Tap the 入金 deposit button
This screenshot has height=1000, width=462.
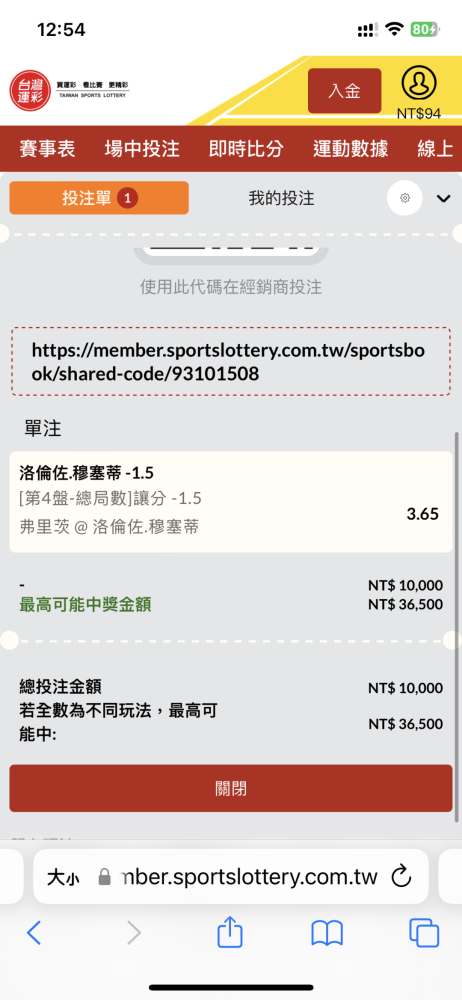(x=345, y=91)
